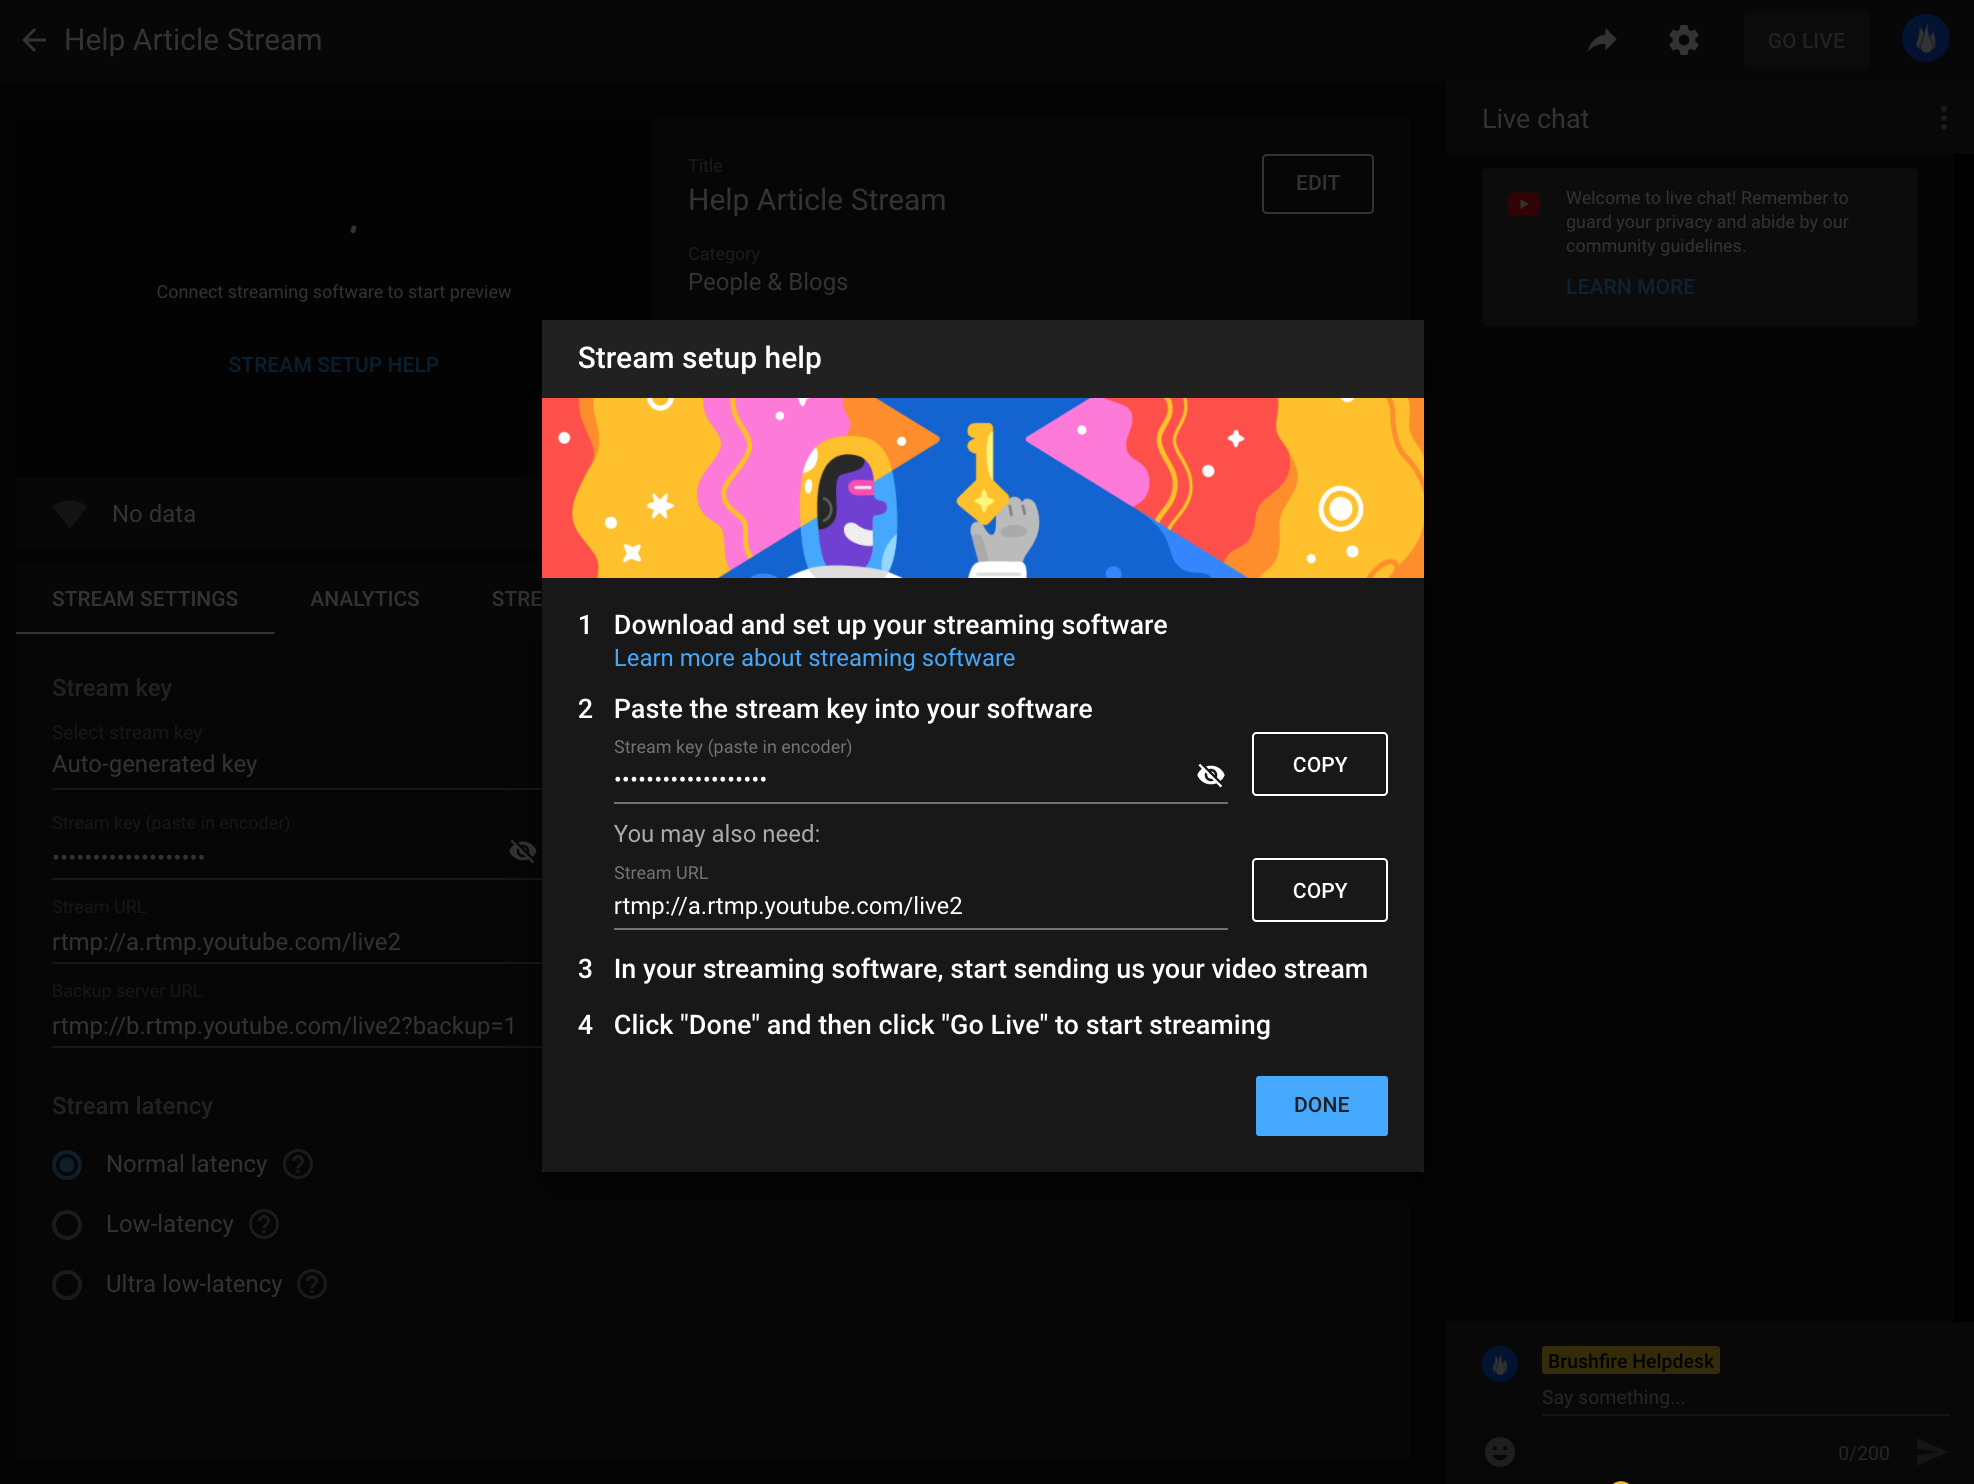Click the emoji smiley icon in chat
Image resolution: width=1974 pixels, height=1484 pixels.
point(1499,1451)
